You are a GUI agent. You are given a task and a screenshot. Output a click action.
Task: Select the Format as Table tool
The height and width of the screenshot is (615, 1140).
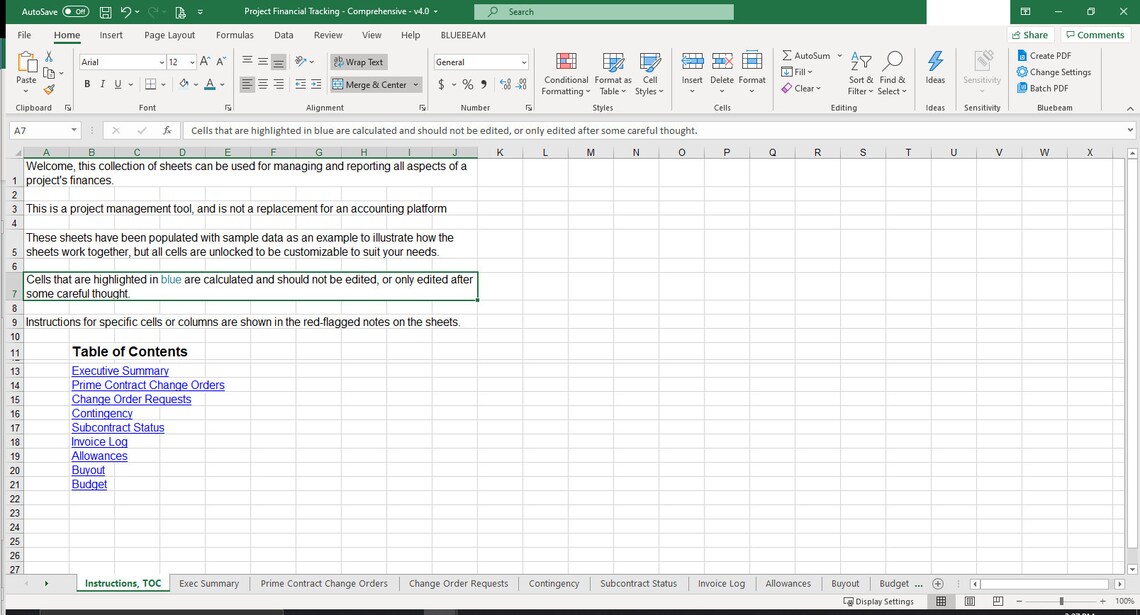(x=613, y=73)
